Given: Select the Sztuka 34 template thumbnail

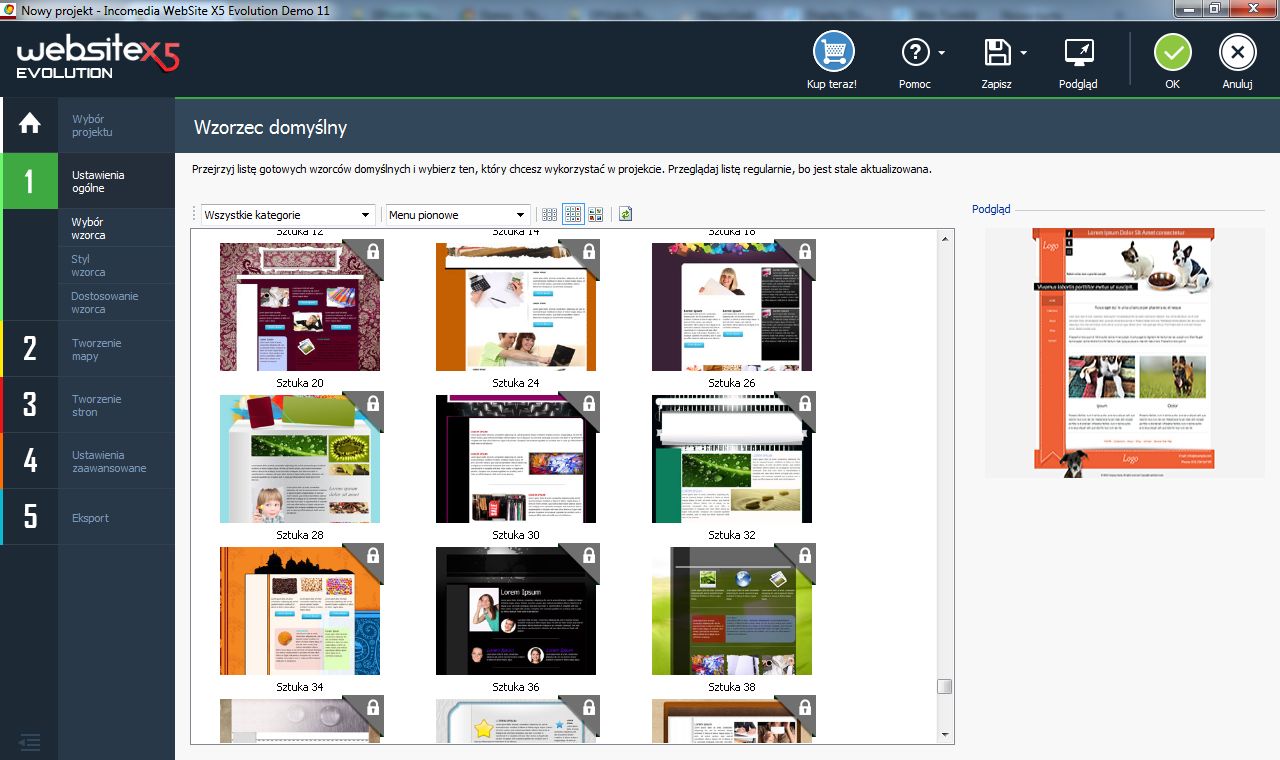Looking at the screenshot, I should tap(300, 720).
